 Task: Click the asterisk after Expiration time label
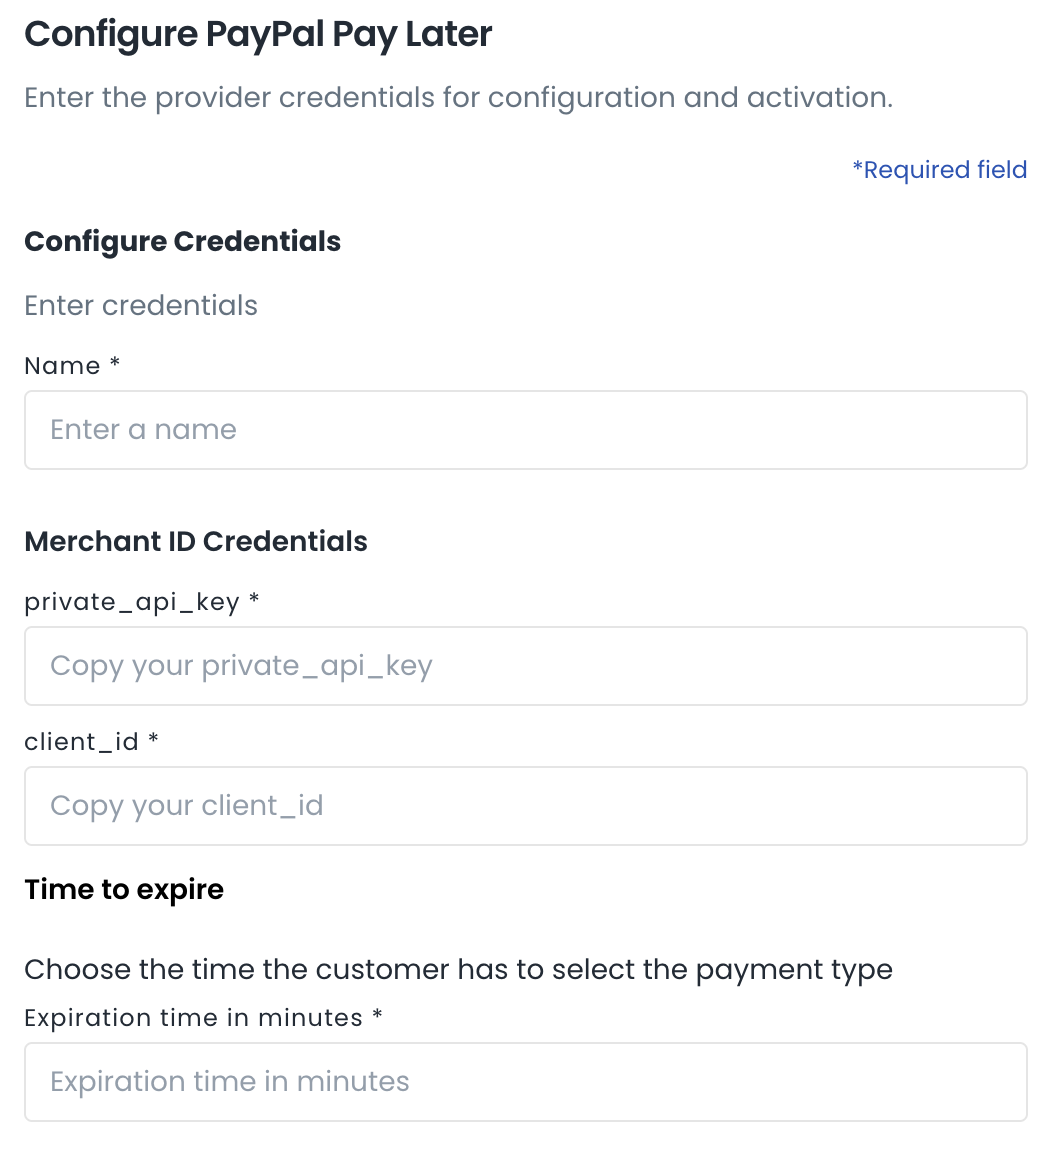377,1015
